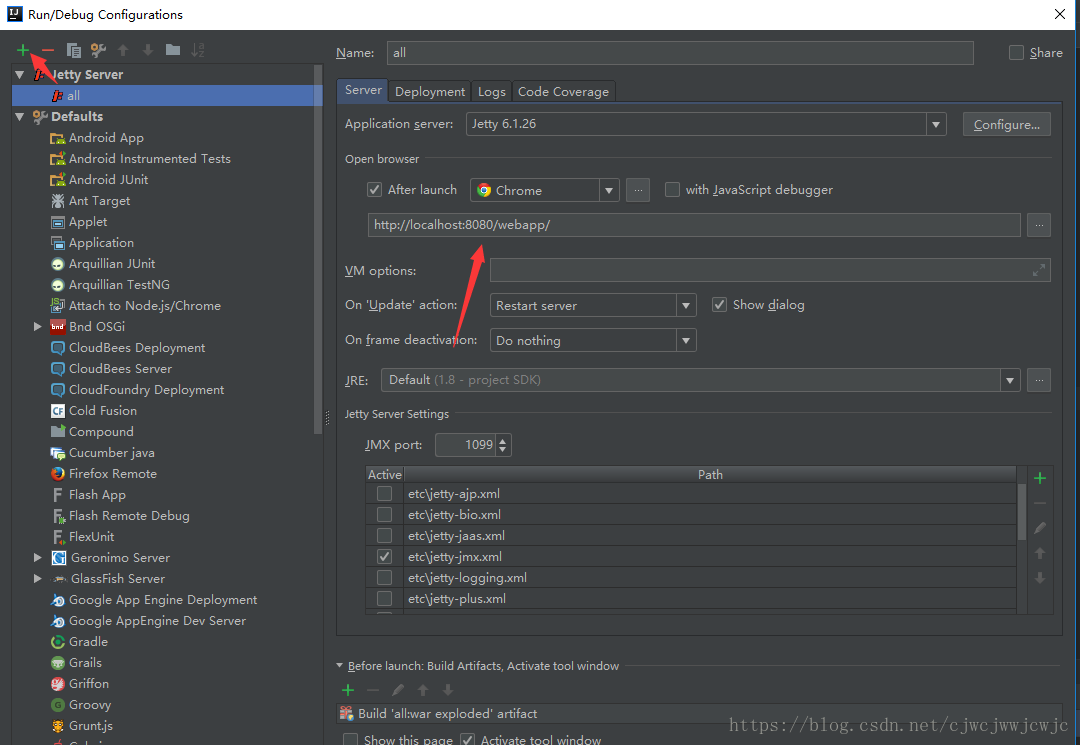The width and height of the screenshot is (1080, 745).
Task: Click the Configure... button
Action: 1006,124
